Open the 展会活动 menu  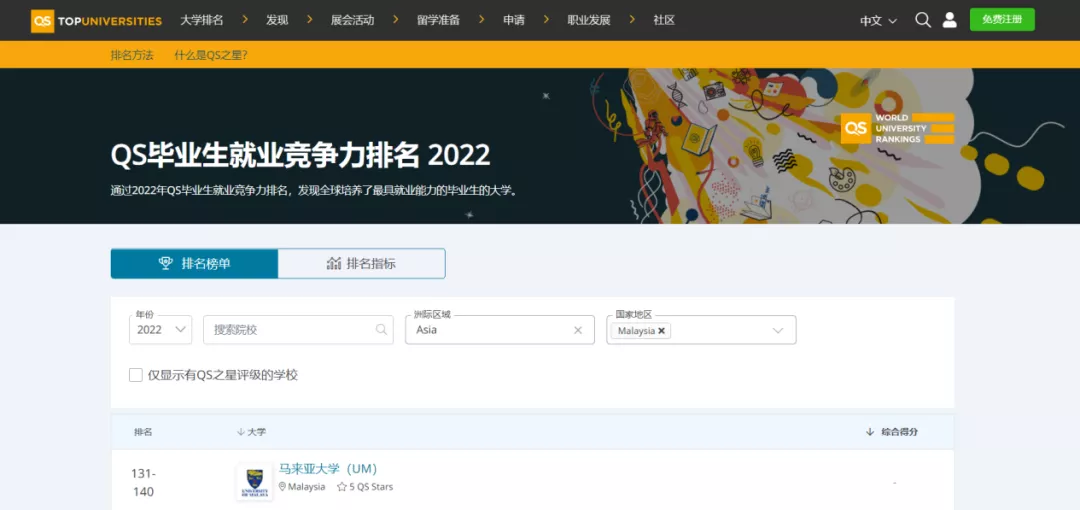tap(352, 20)
